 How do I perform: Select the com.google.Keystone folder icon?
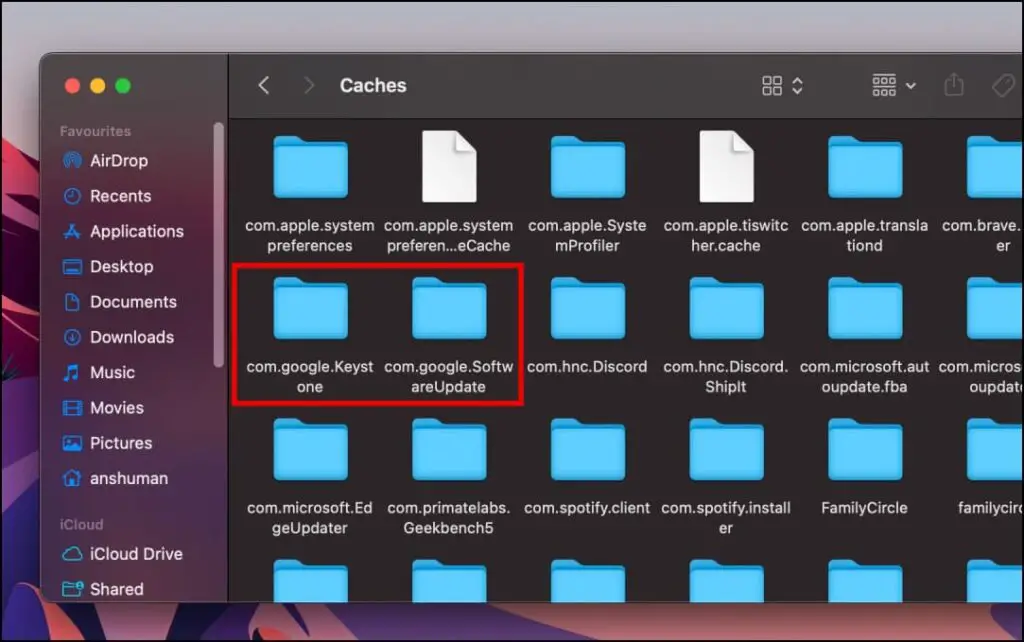tap(310, 308)
